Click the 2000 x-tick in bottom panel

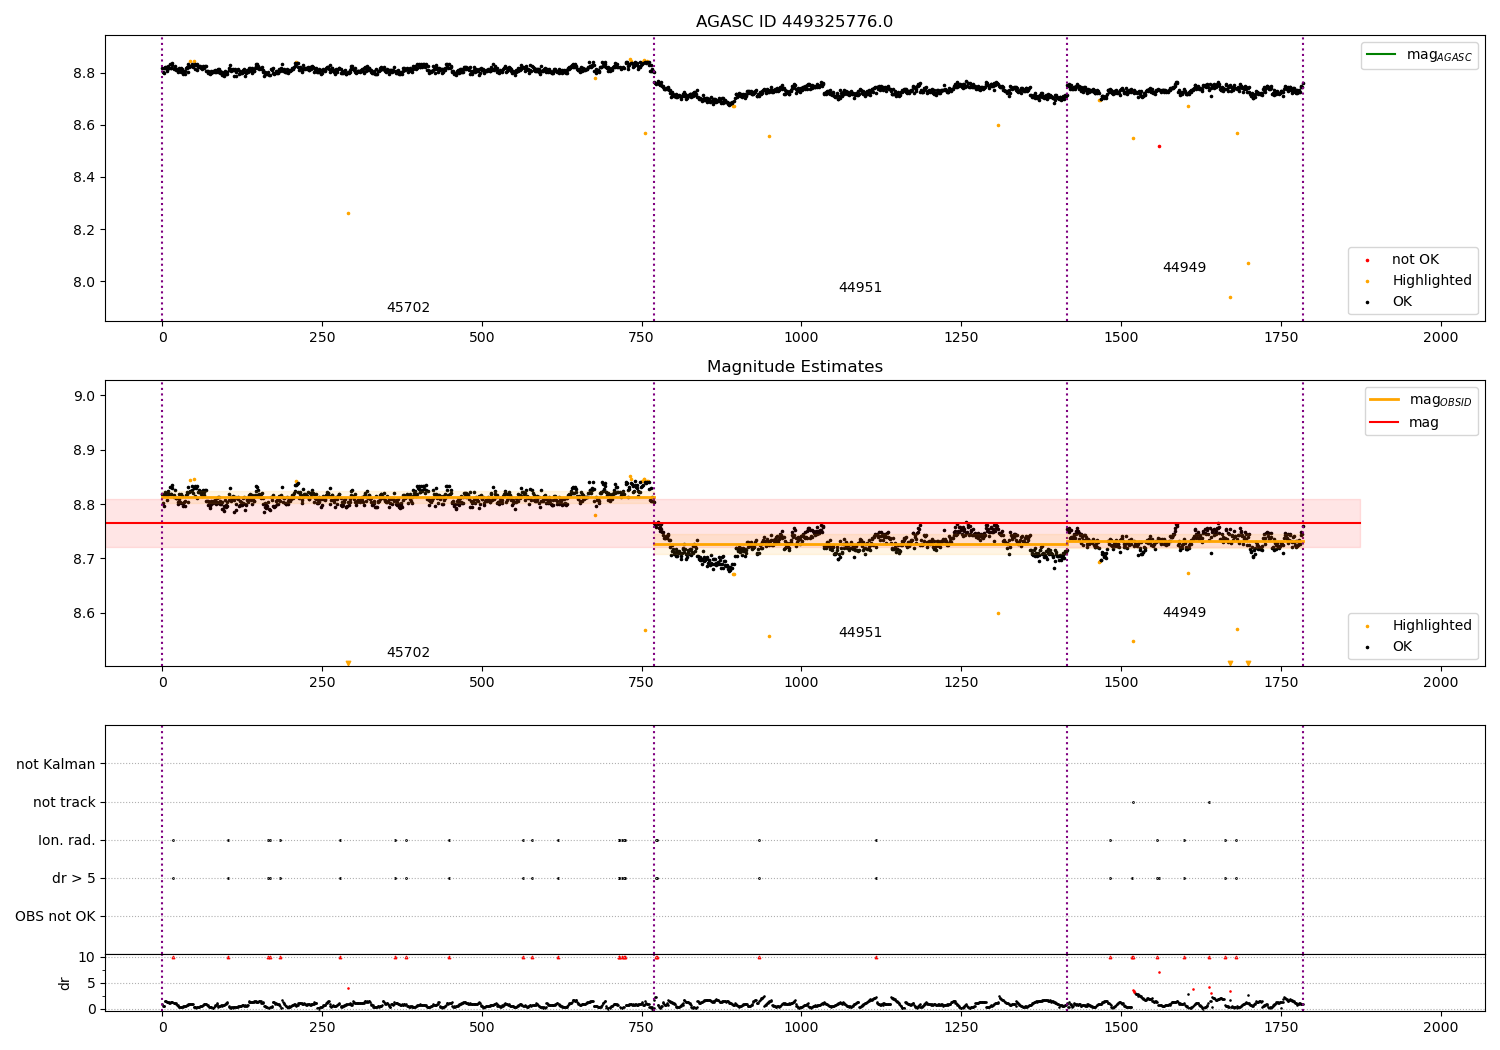coord(1441,1027)
